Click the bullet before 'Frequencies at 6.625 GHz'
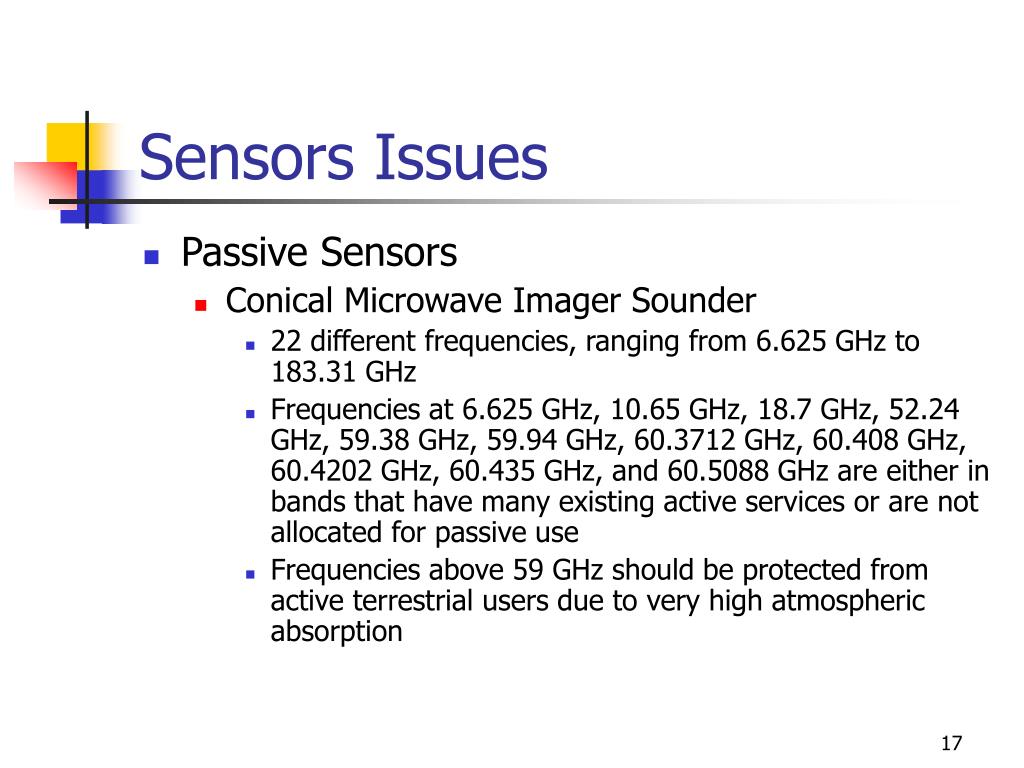This screenshot has height=768, width=1024. [x=250, y=414]
